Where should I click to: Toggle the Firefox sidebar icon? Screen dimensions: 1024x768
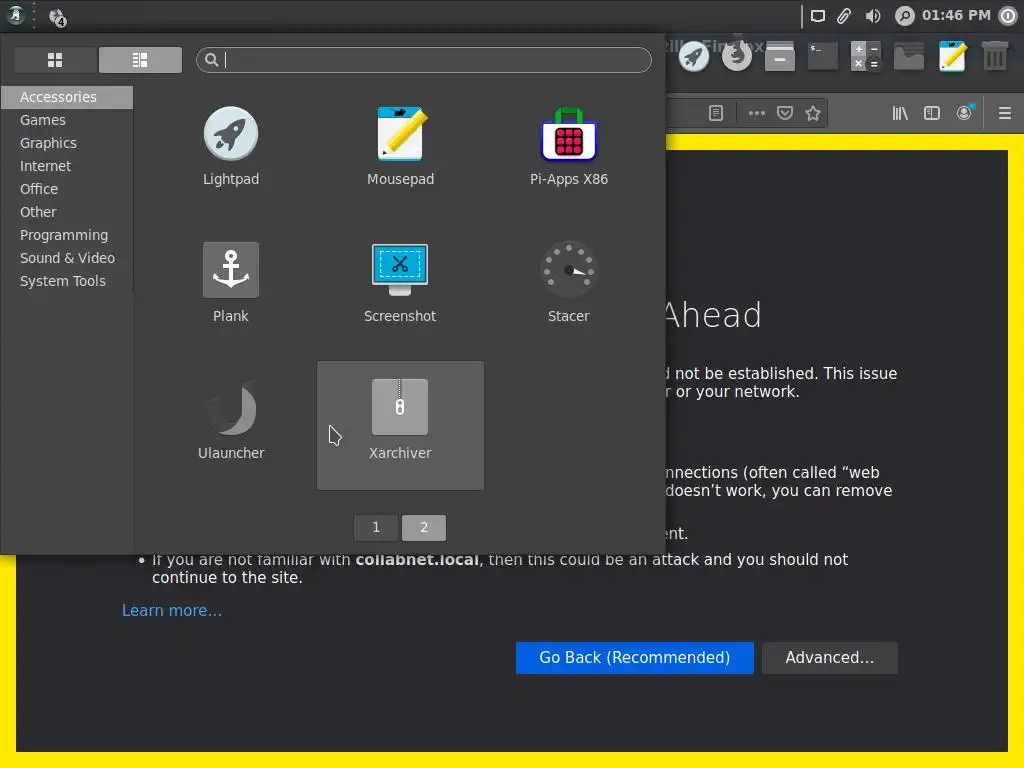click(x=932, y=113)
